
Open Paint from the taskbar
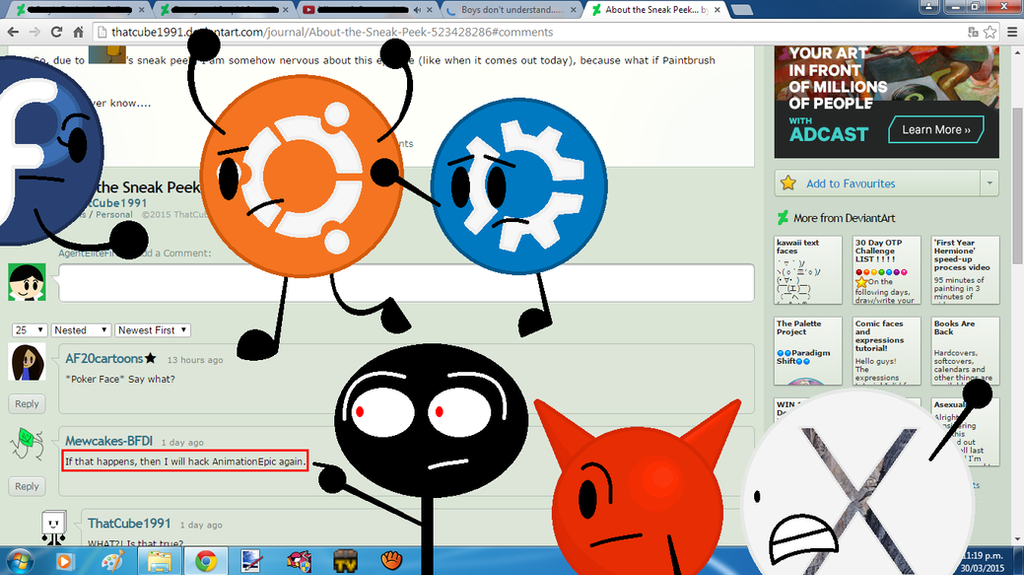pyautogui.click(x=112, y=561)
